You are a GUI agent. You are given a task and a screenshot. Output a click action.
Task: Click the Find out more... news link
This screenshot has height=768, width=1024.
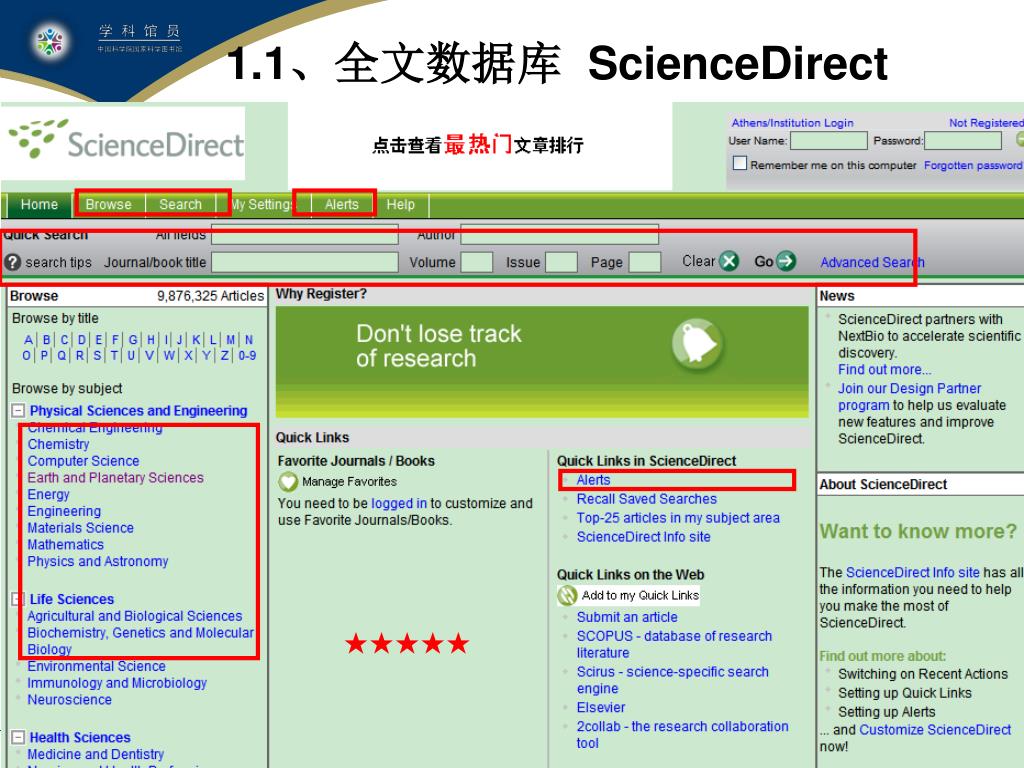coord(884,370)
